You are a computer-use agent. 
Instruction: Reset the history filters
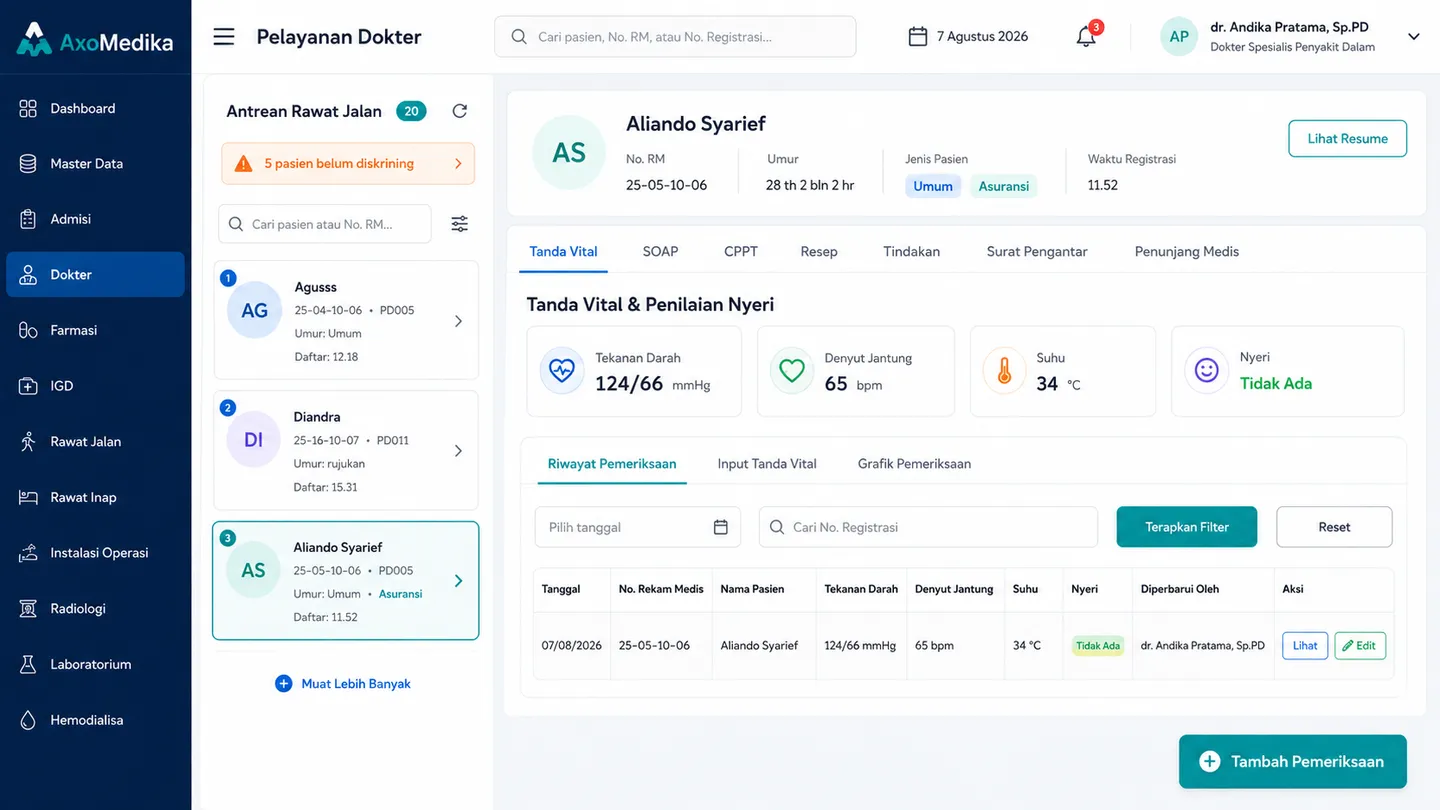(1334, 527)
